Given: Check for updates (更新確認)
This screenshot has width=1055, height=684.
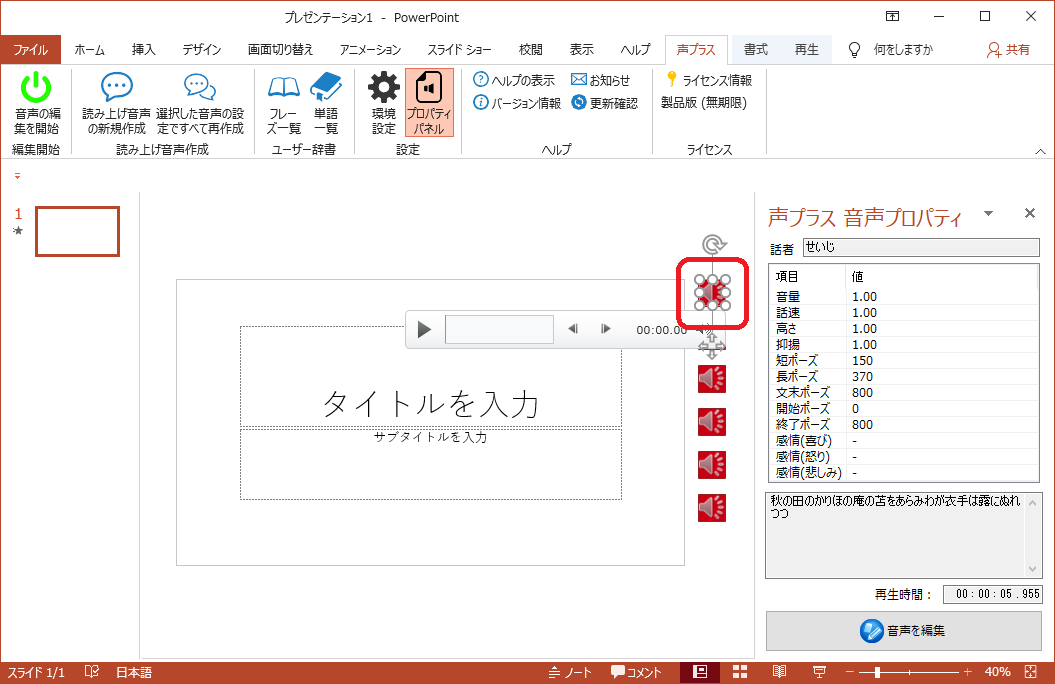Looking at the screenshot, I should click(x=604, y=103).
